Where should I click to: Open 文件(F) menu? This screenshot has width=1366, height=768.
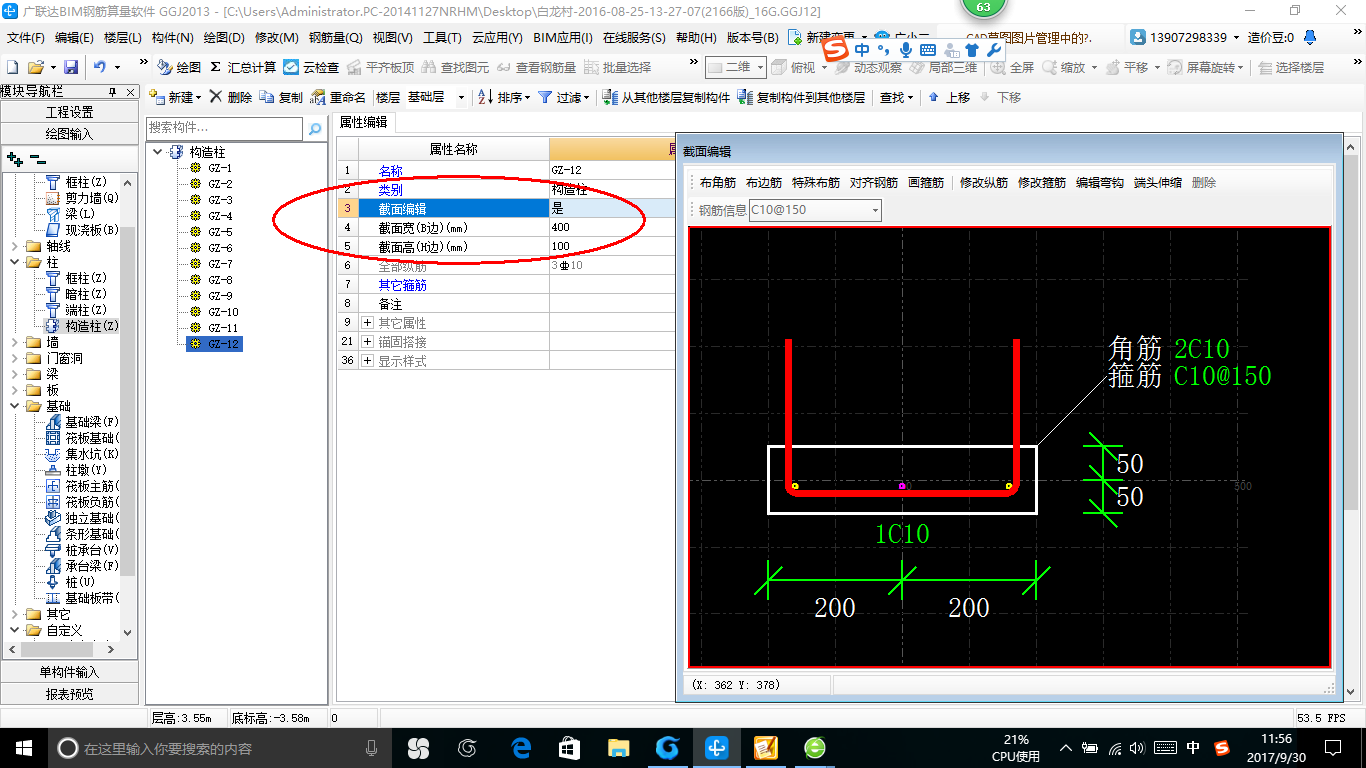[x=25, y=38]
